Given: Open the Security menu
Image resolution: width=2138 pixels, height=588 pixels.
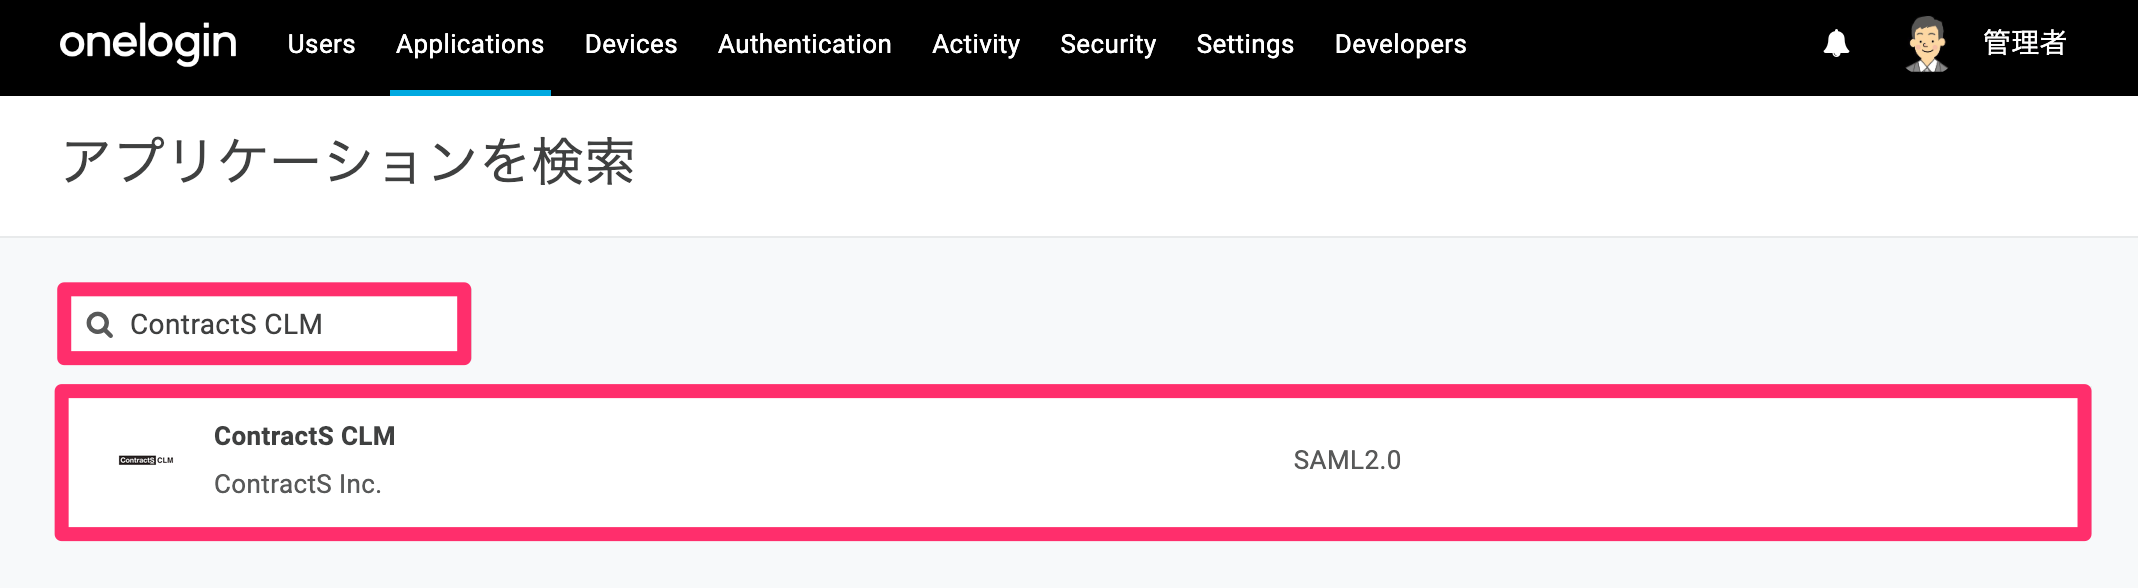Looking at the screenshot, I should [x=1108, y=44].
